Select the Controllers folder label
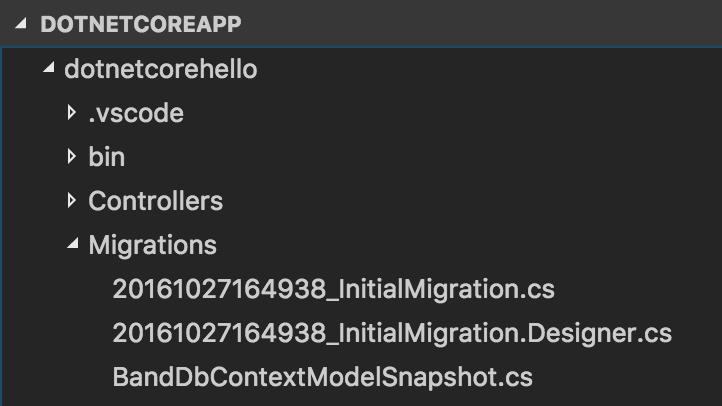The width and height of the screenshot is (722, 406). [156, 201]
